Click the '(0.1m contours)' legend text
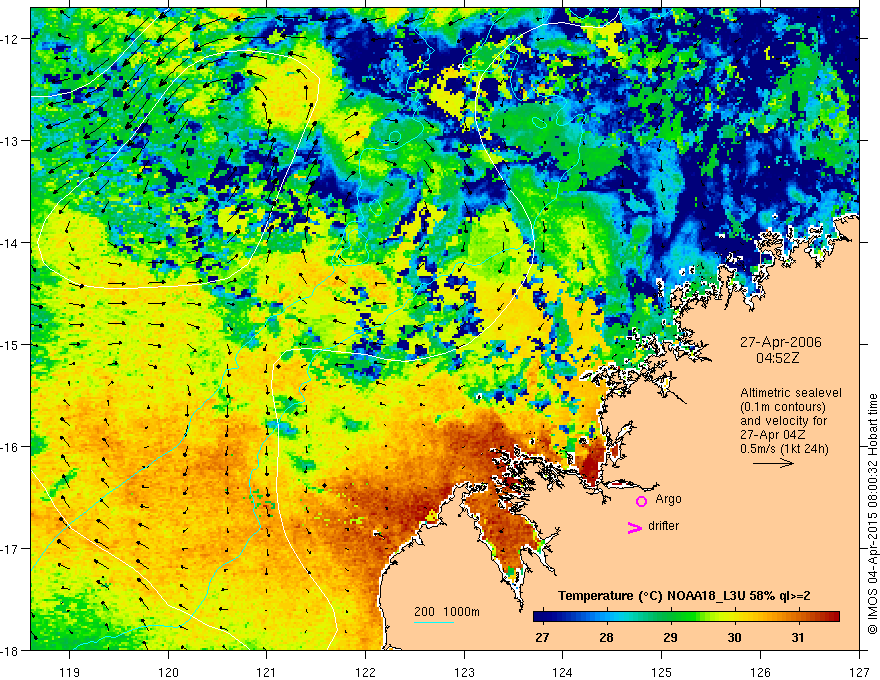Viewport: 880px width, 680px height. (x=783, y=407)
